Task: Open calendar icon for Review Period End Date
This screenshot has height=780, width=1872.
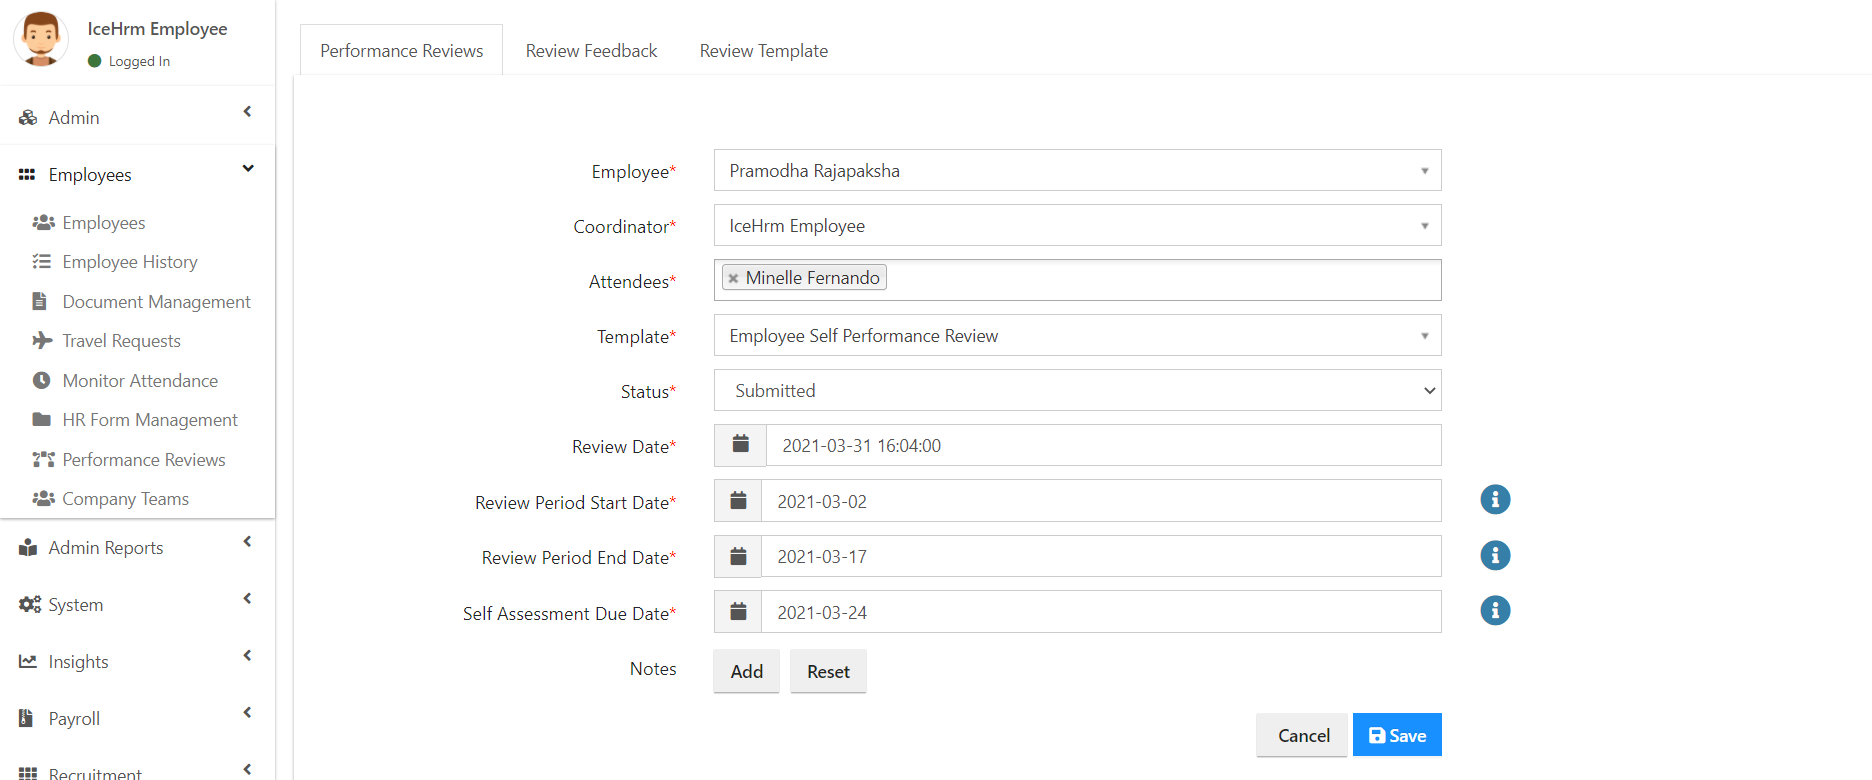Action: tap(738, 556)
